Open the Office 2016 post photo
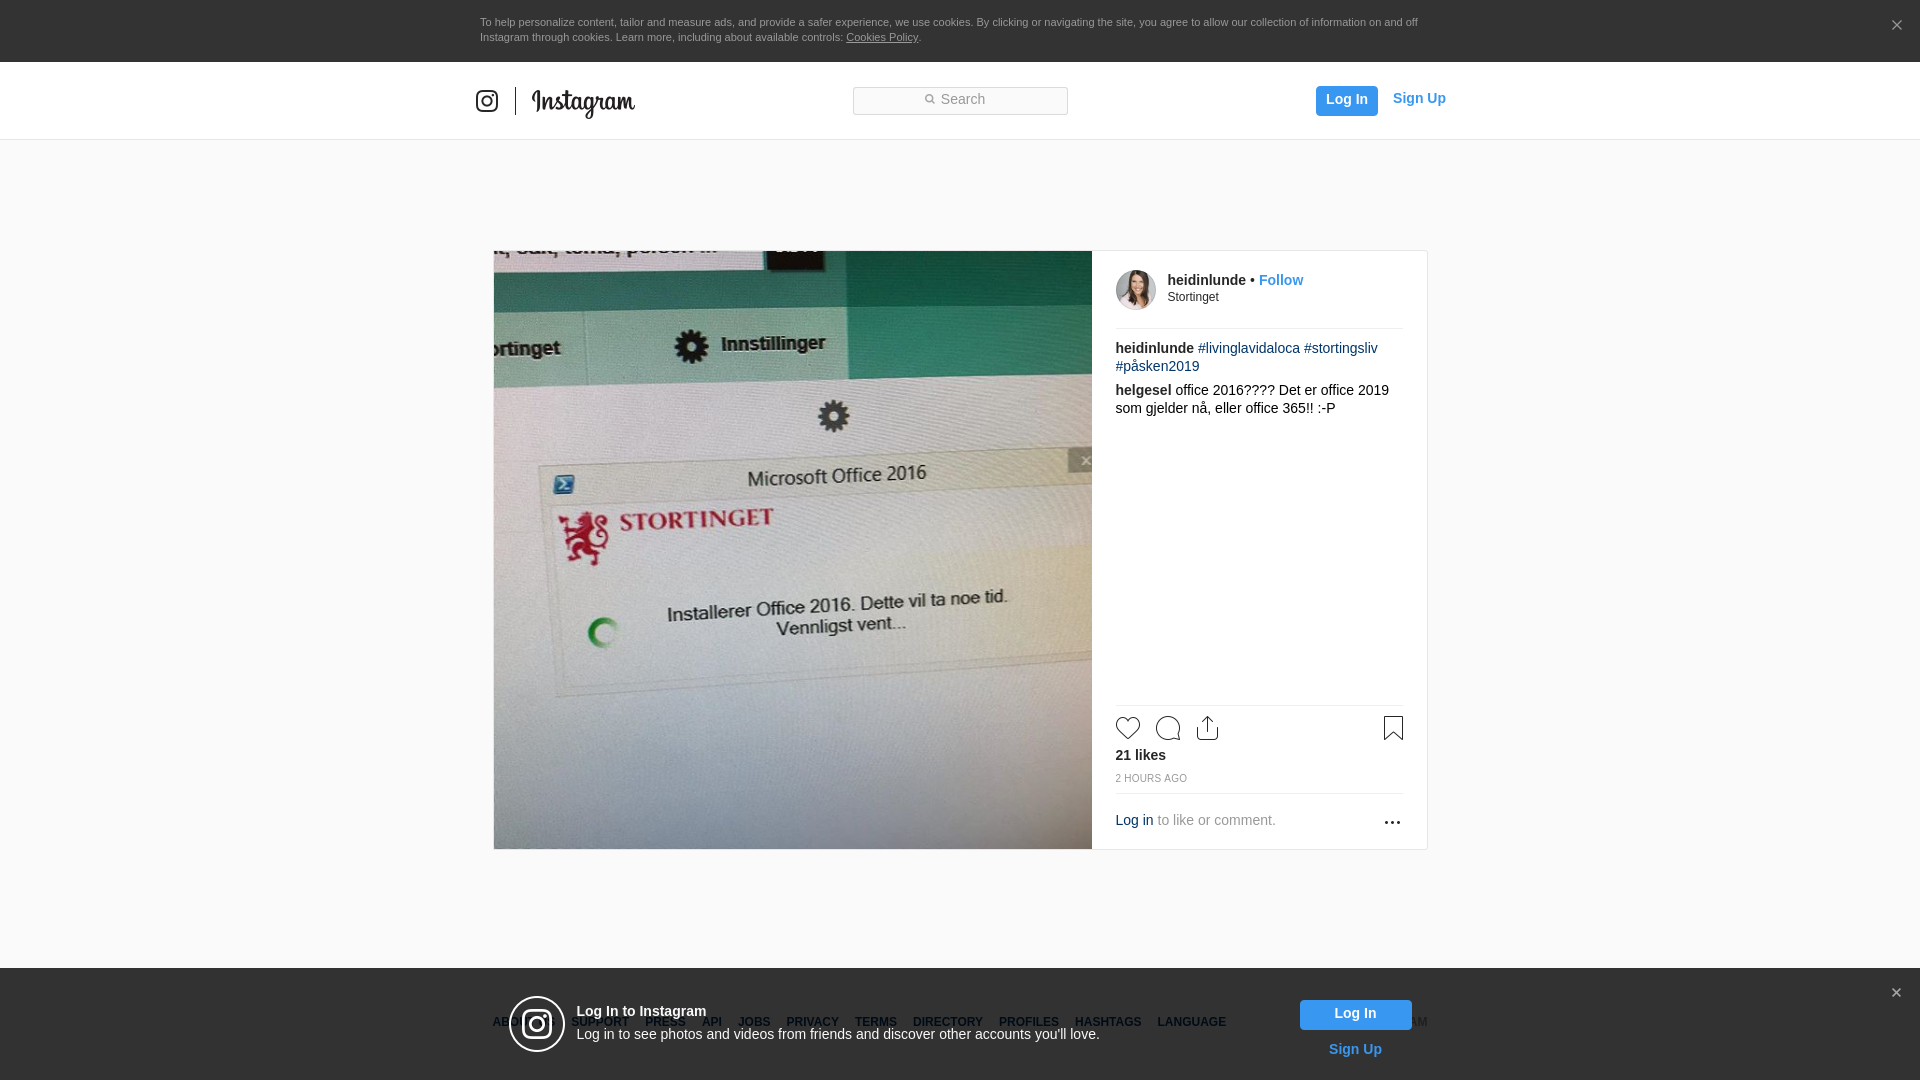The image size is (1920, 1080). 792,550
